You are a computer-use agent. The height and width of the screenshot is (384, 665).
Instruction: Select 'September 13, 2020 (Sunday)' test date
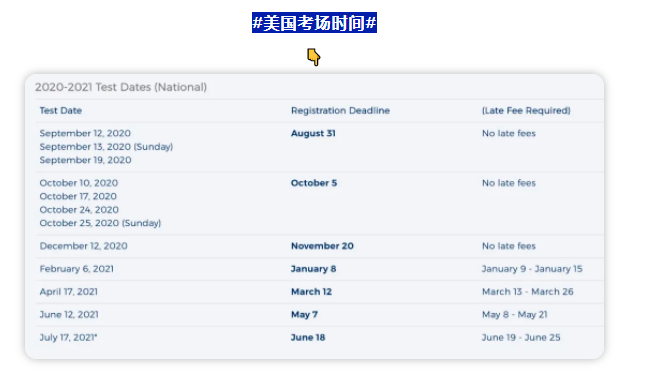click(106, 146)
